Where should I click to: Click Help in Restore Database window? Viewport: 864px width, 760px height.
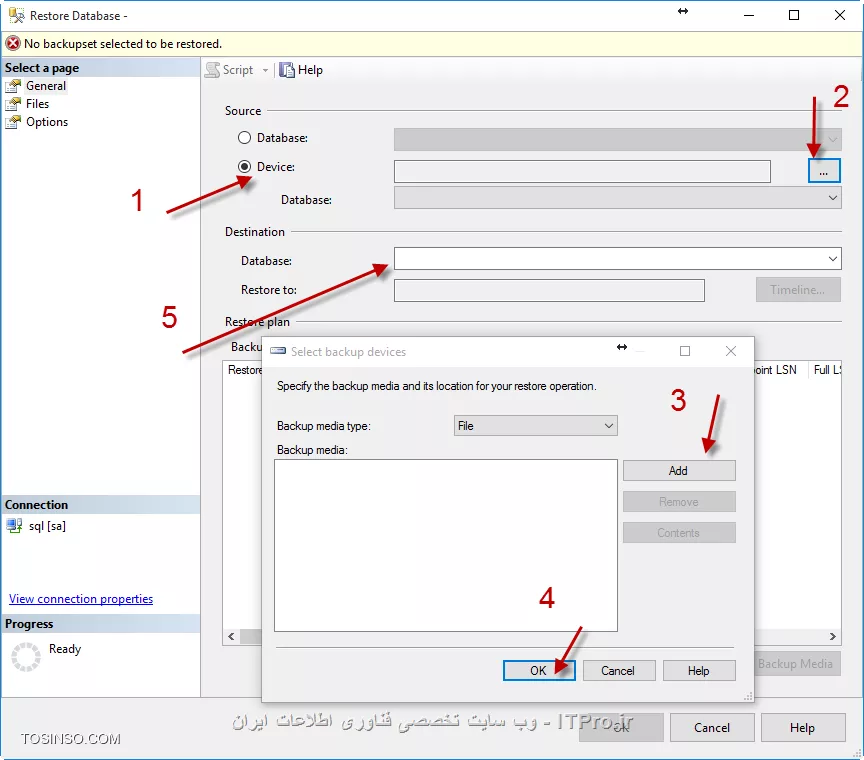803,727
